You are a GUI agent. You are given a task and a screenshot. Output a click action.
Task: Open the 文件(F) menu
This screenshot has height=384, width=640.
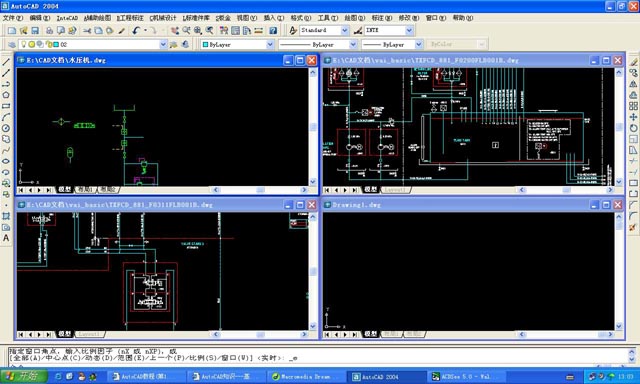point(13,18)
